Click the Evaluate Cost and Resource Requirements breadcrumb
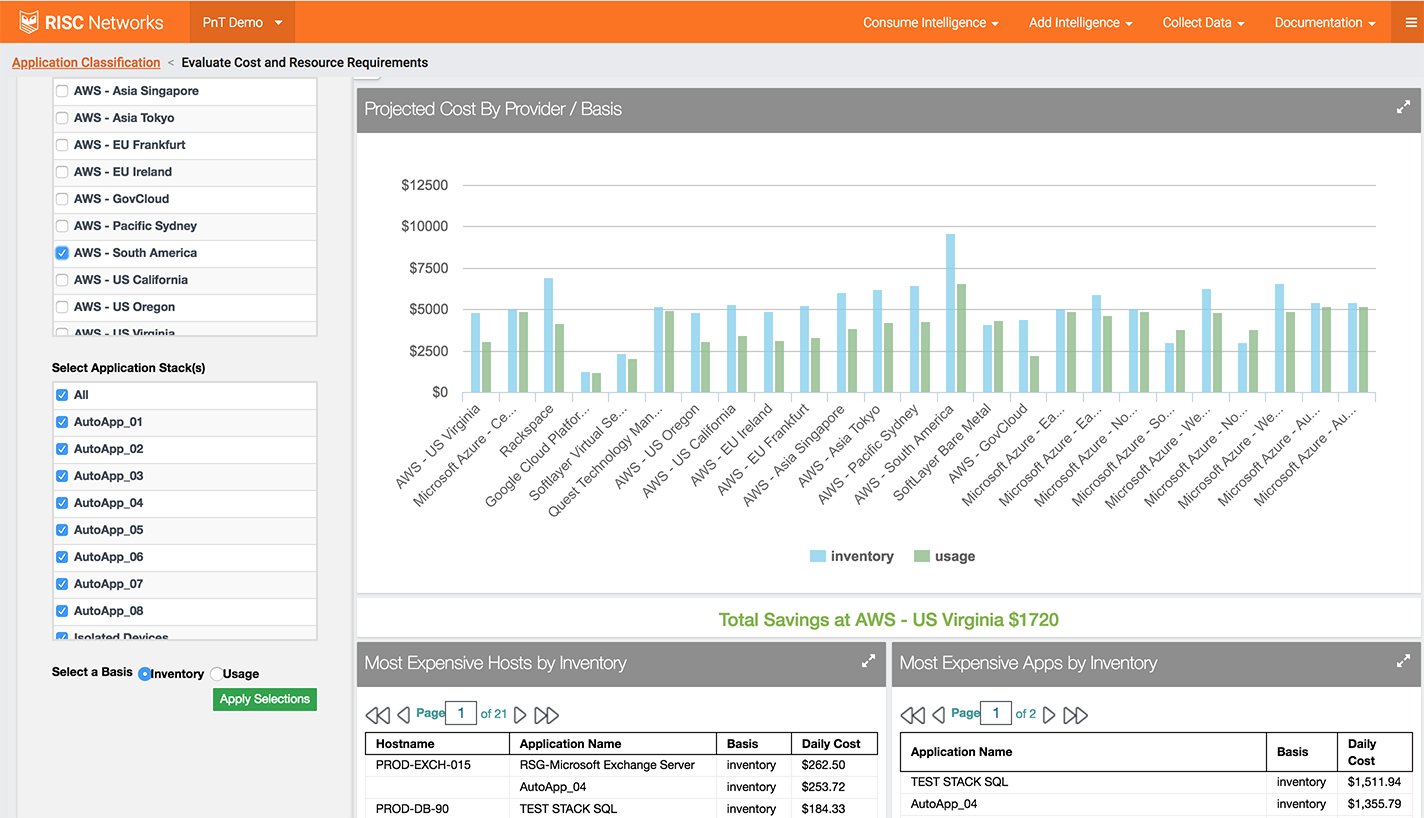The image size is (1424, 818). (305, 62)
